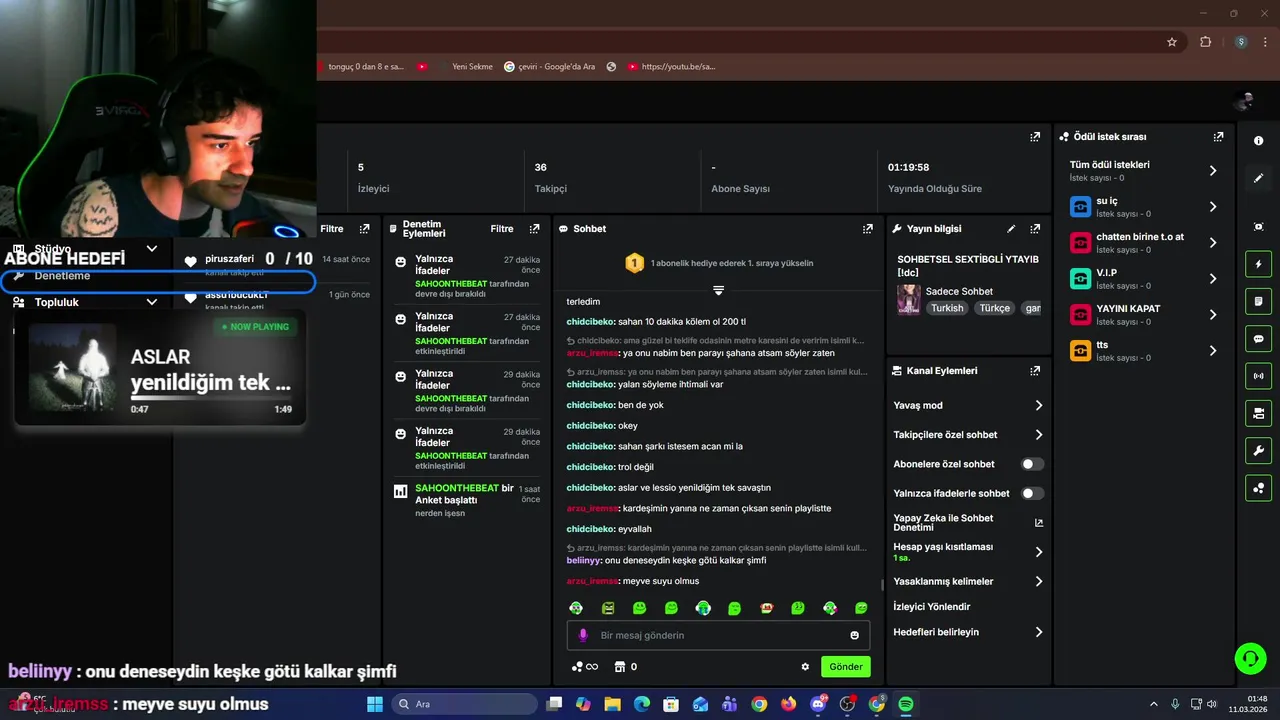This screenshot has height=720, width=1280.
Task: Expand the su iç reward requests
Action: 1213,207
